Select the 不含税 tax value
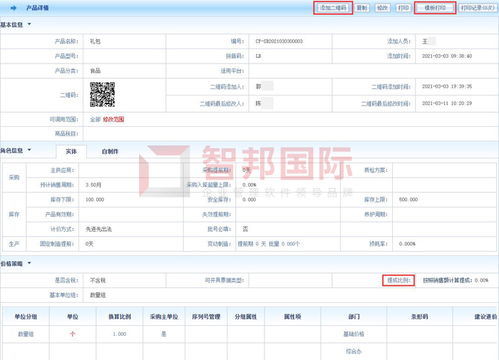Image resolution: width=499 pixels, height=360 pixels. pos(98,280)
